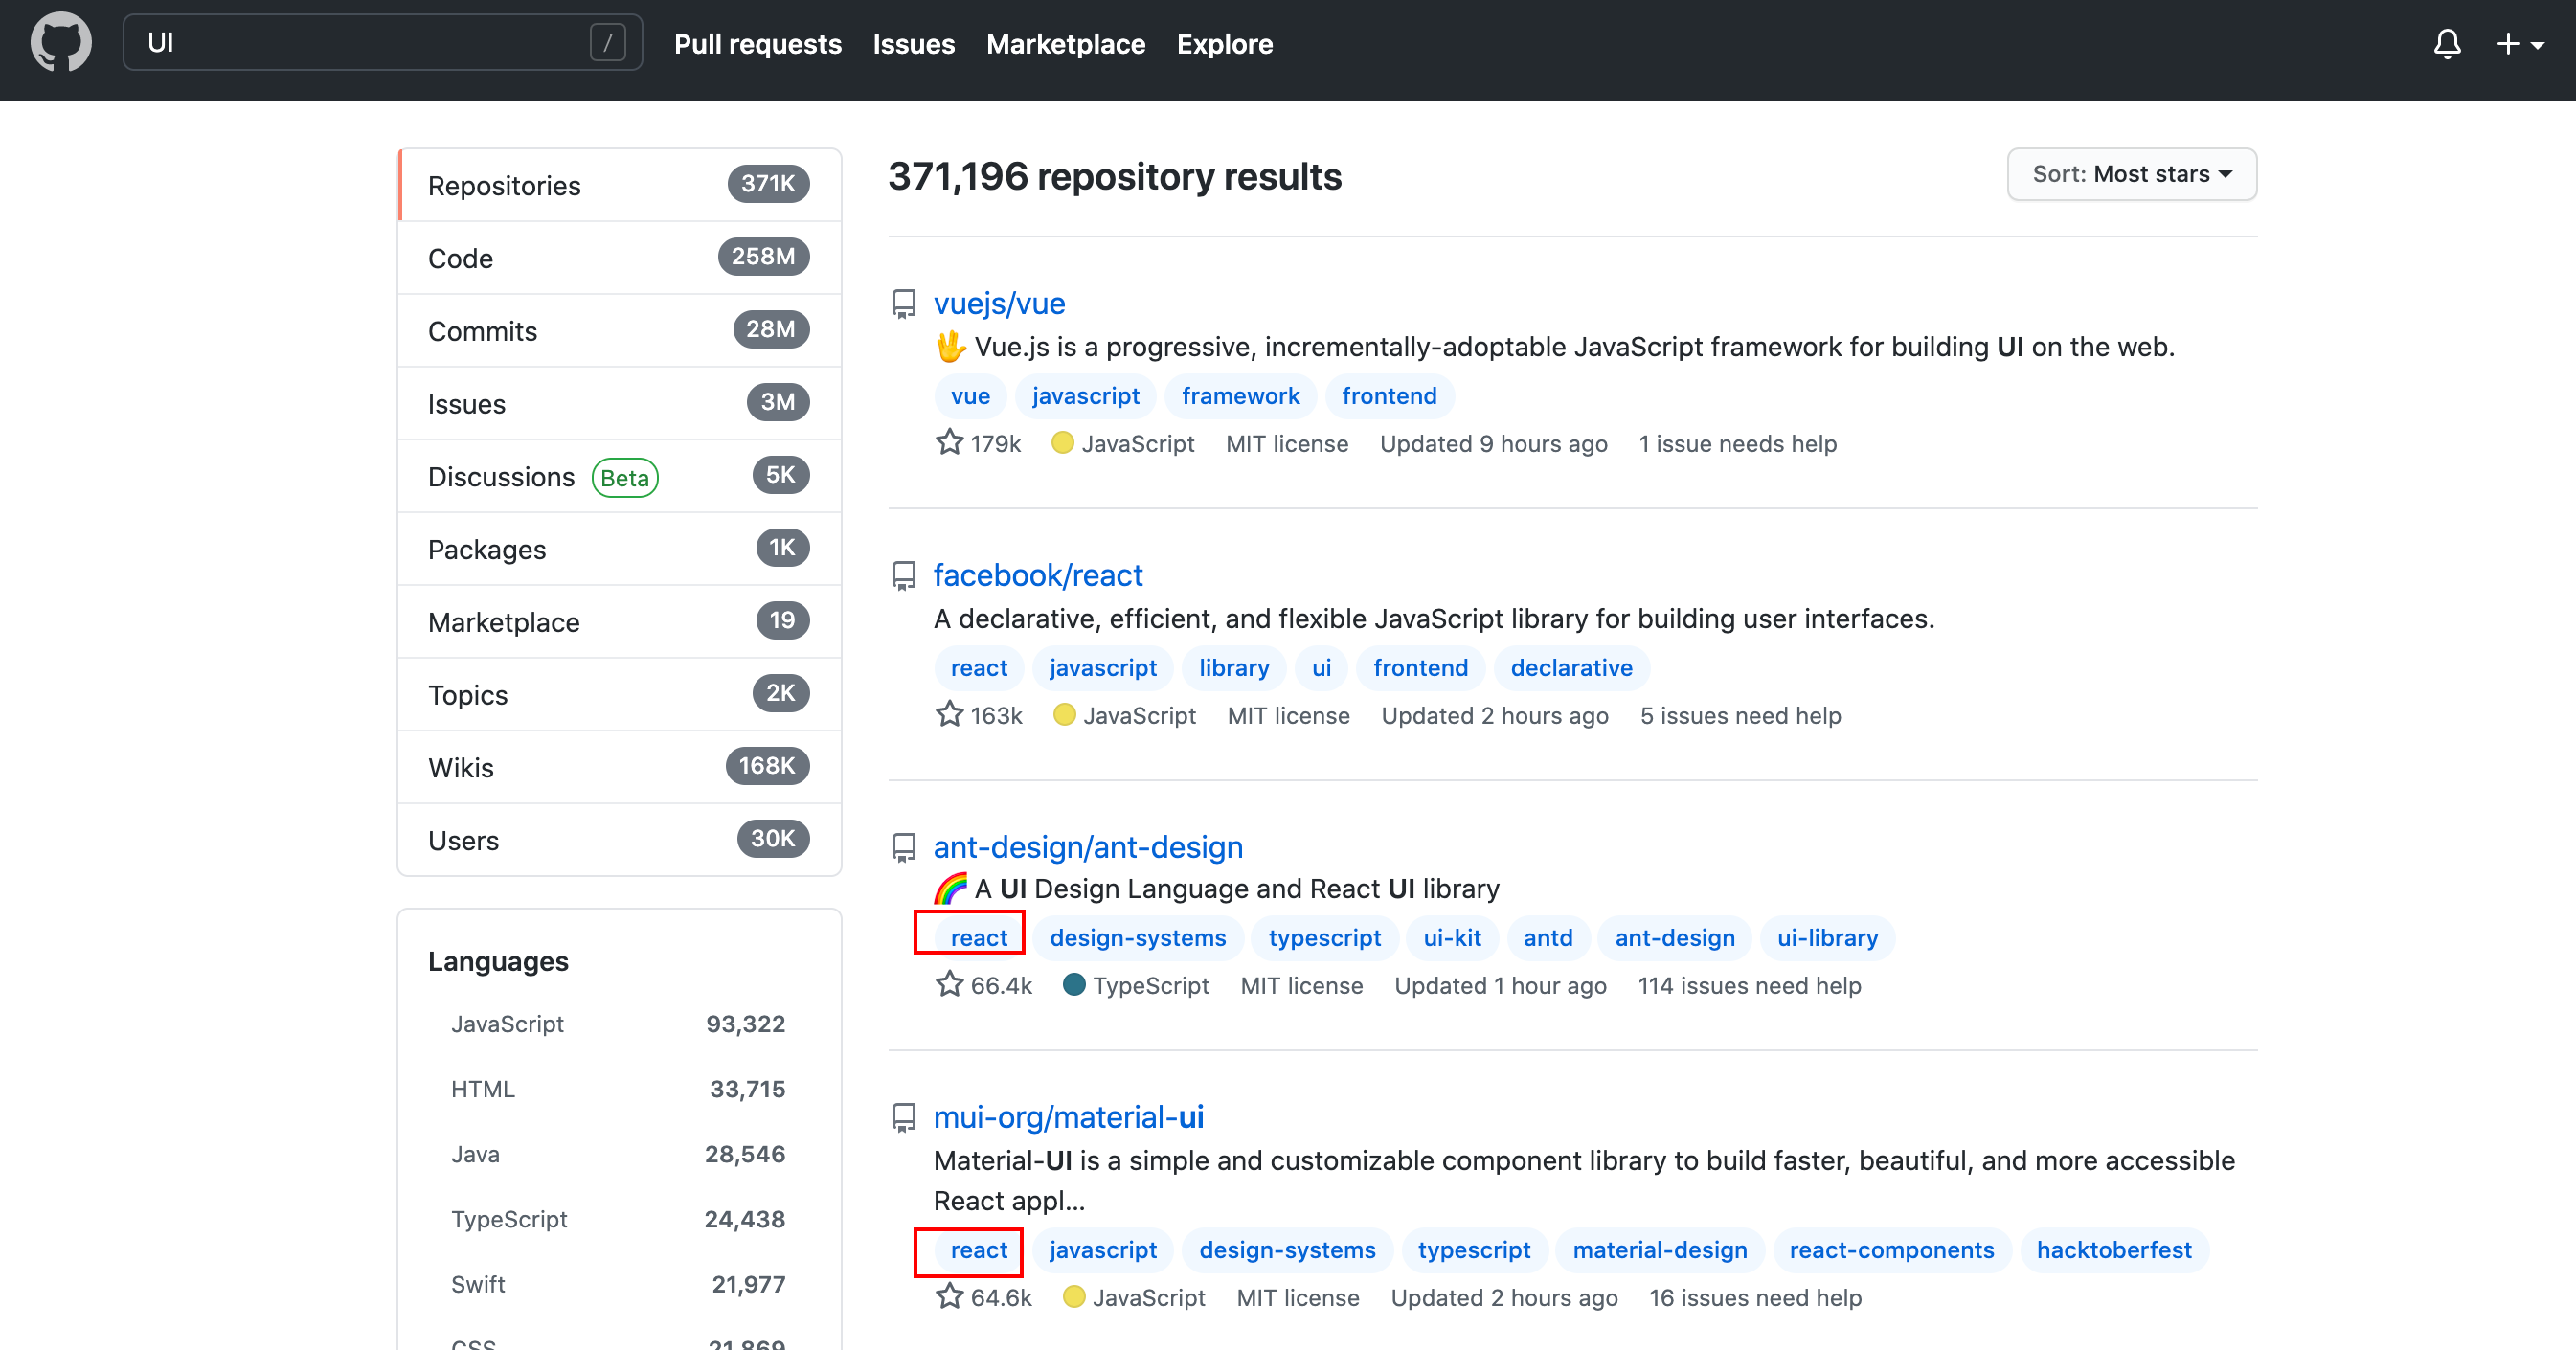Click the vue topic tag

(x=970, y=396)
